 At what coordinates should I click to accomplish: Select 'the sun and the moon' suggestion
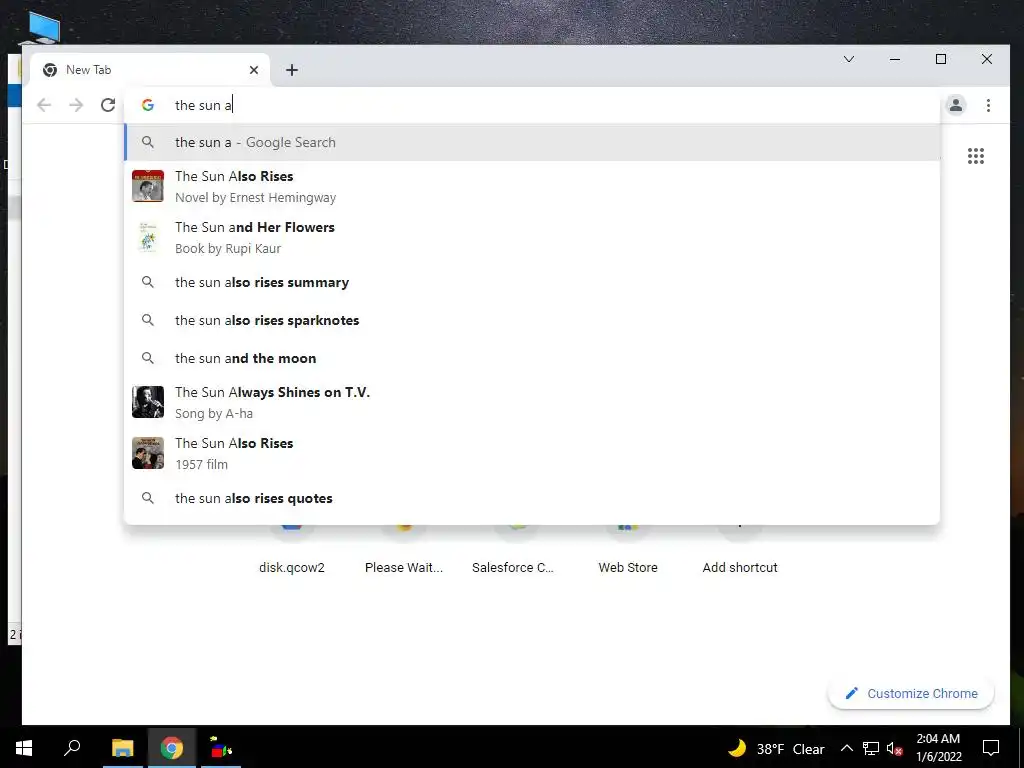click(x=532, y=359)
